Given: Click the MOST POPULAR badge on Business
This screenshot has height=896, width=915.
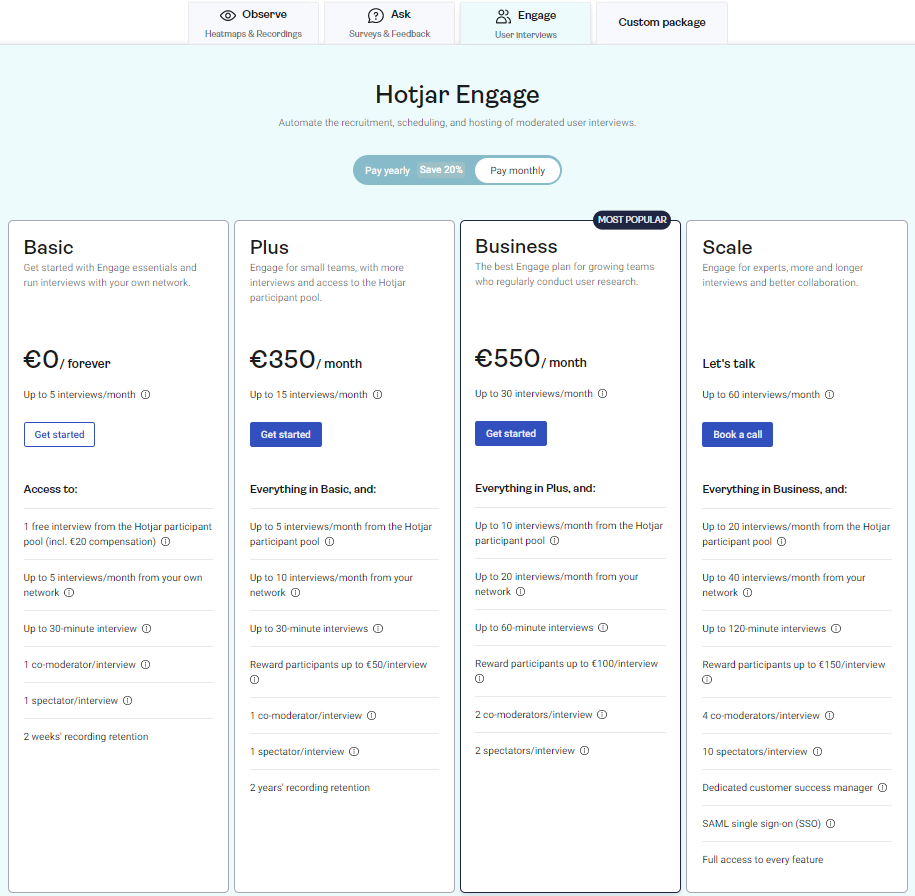Looking at the screenshot, I should (632, 220).
